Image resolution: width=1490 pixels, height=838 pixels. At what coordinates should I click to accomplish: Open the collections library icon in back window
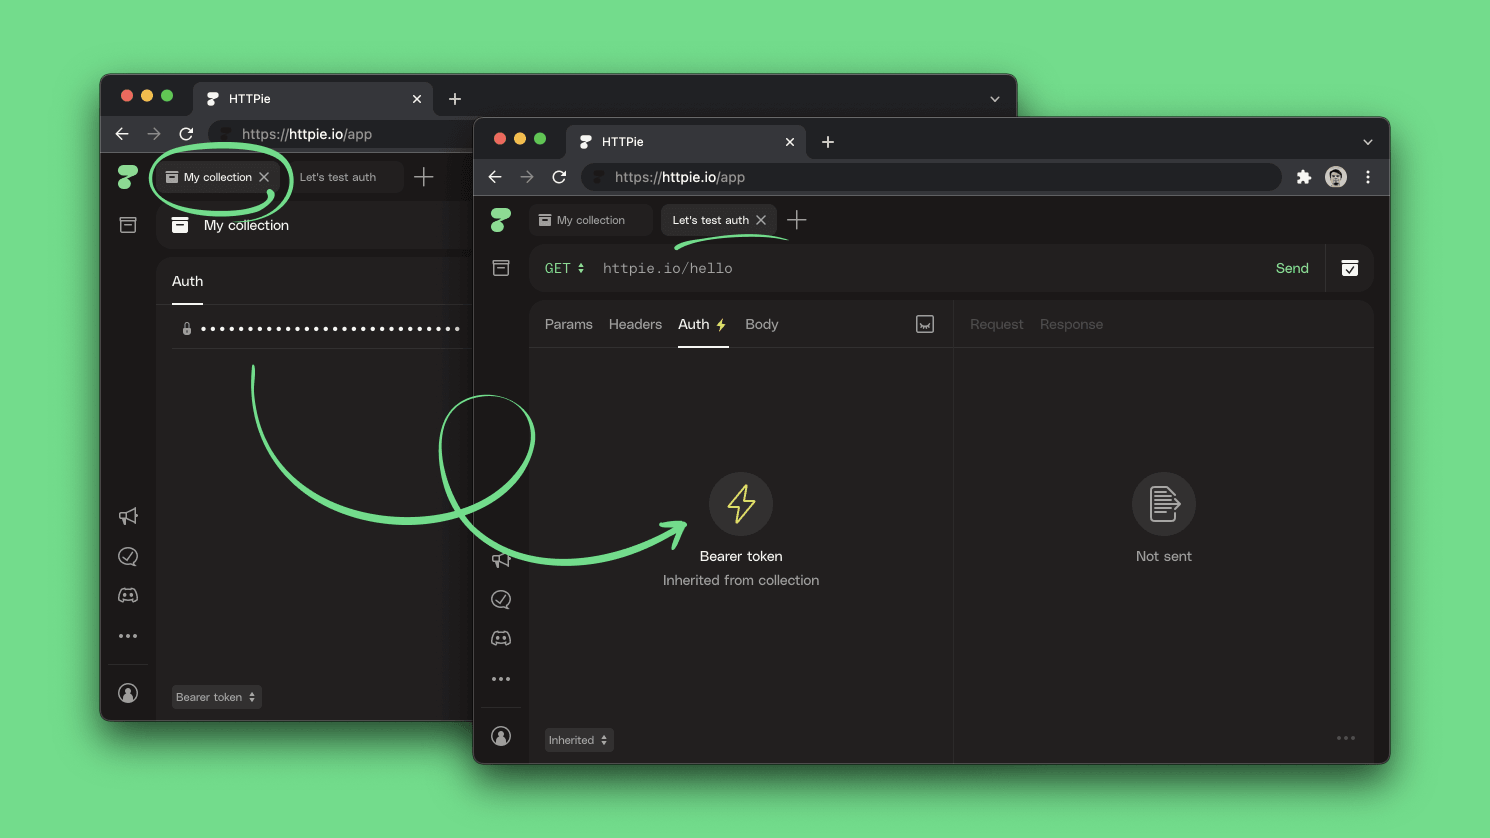[x=128, y=225]
